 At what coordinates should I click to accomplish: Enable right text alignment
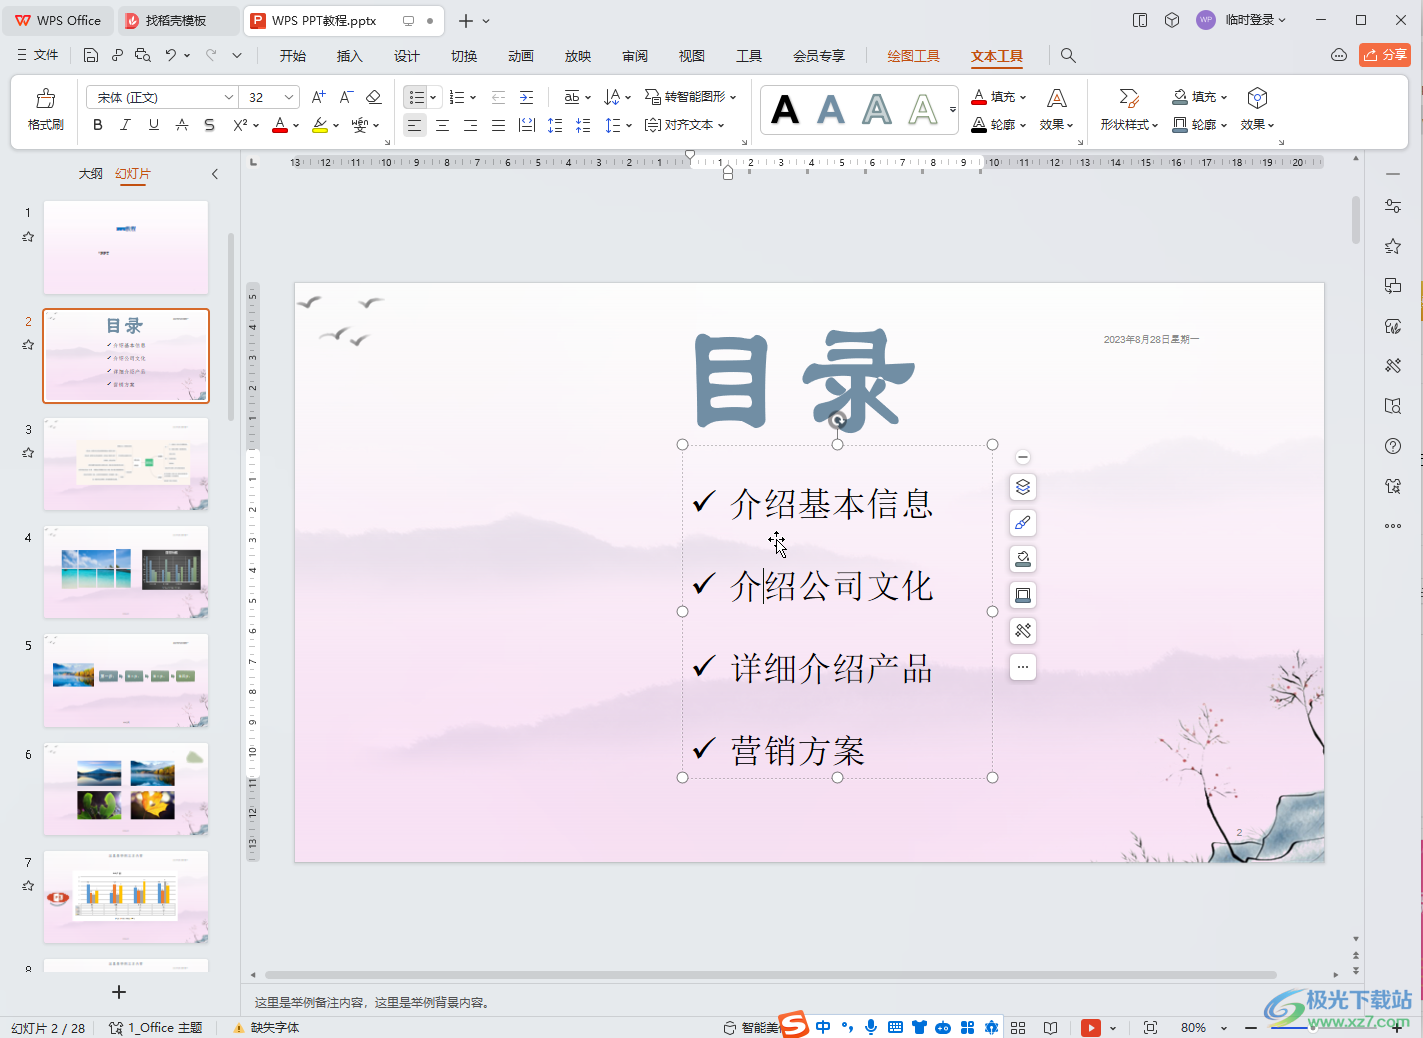(470, 125)
